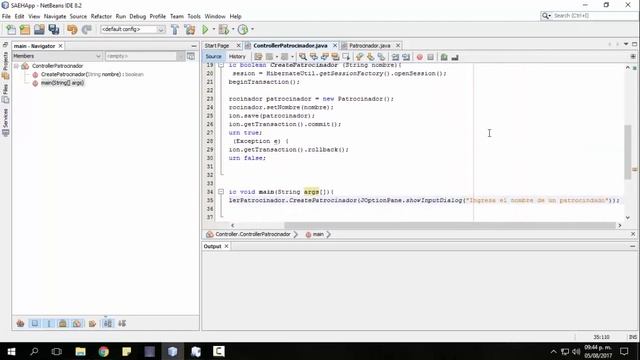
Task: Open the Refactor menu
Action: (x=101, y=16)
